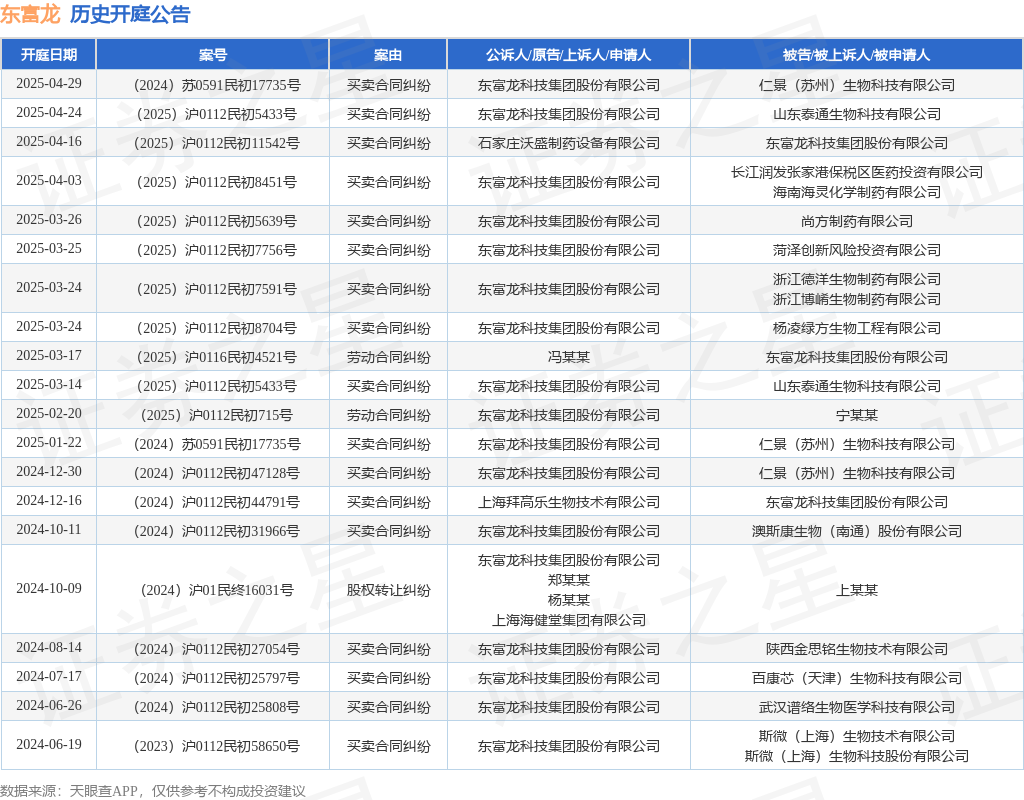Click plaintiff 杨某某

click(x=569, y=600)
